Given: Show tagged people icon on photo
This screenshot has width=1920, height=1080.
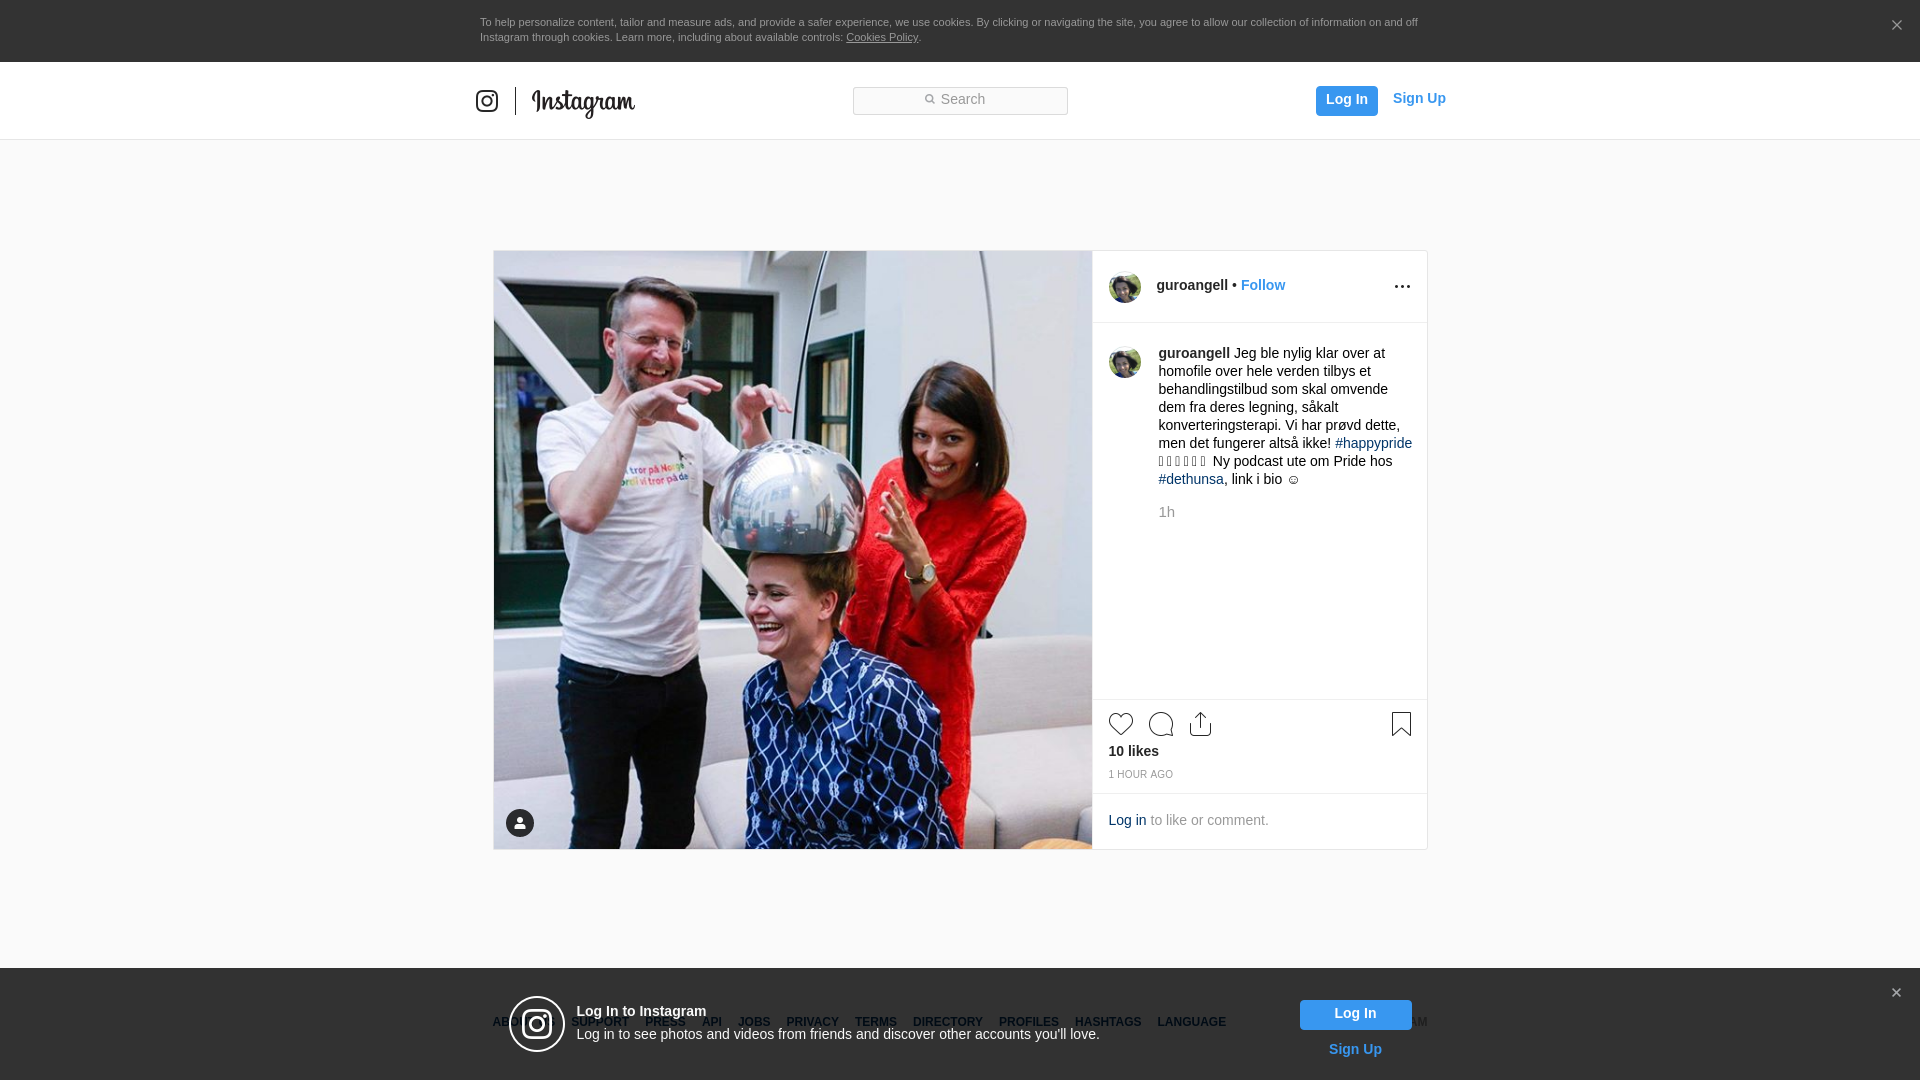Looking at the screenshot, I should tap(519, 823).
